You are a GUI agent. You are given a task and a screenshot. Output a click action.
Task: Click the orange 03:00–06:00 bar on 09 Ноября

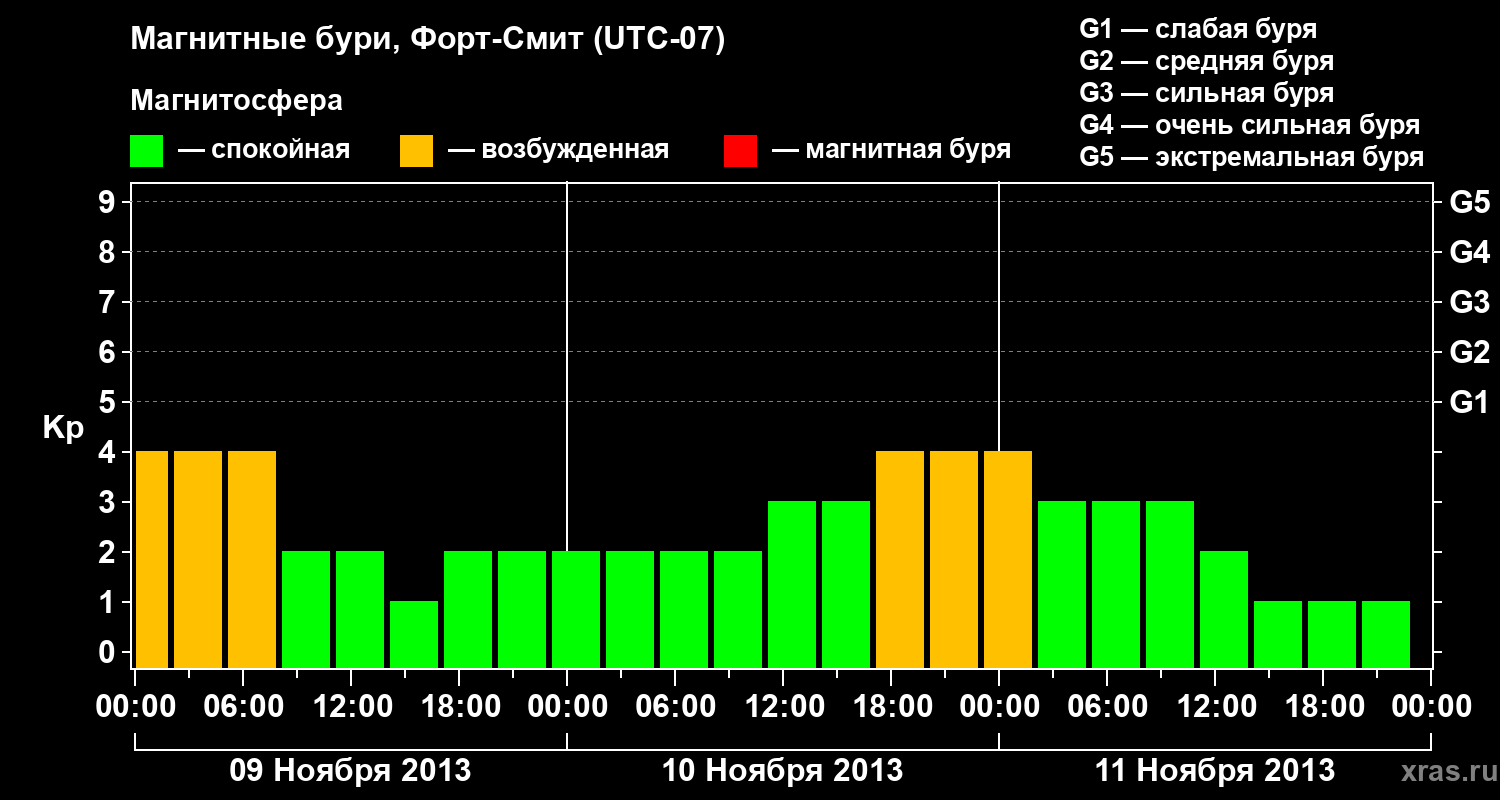198,559
